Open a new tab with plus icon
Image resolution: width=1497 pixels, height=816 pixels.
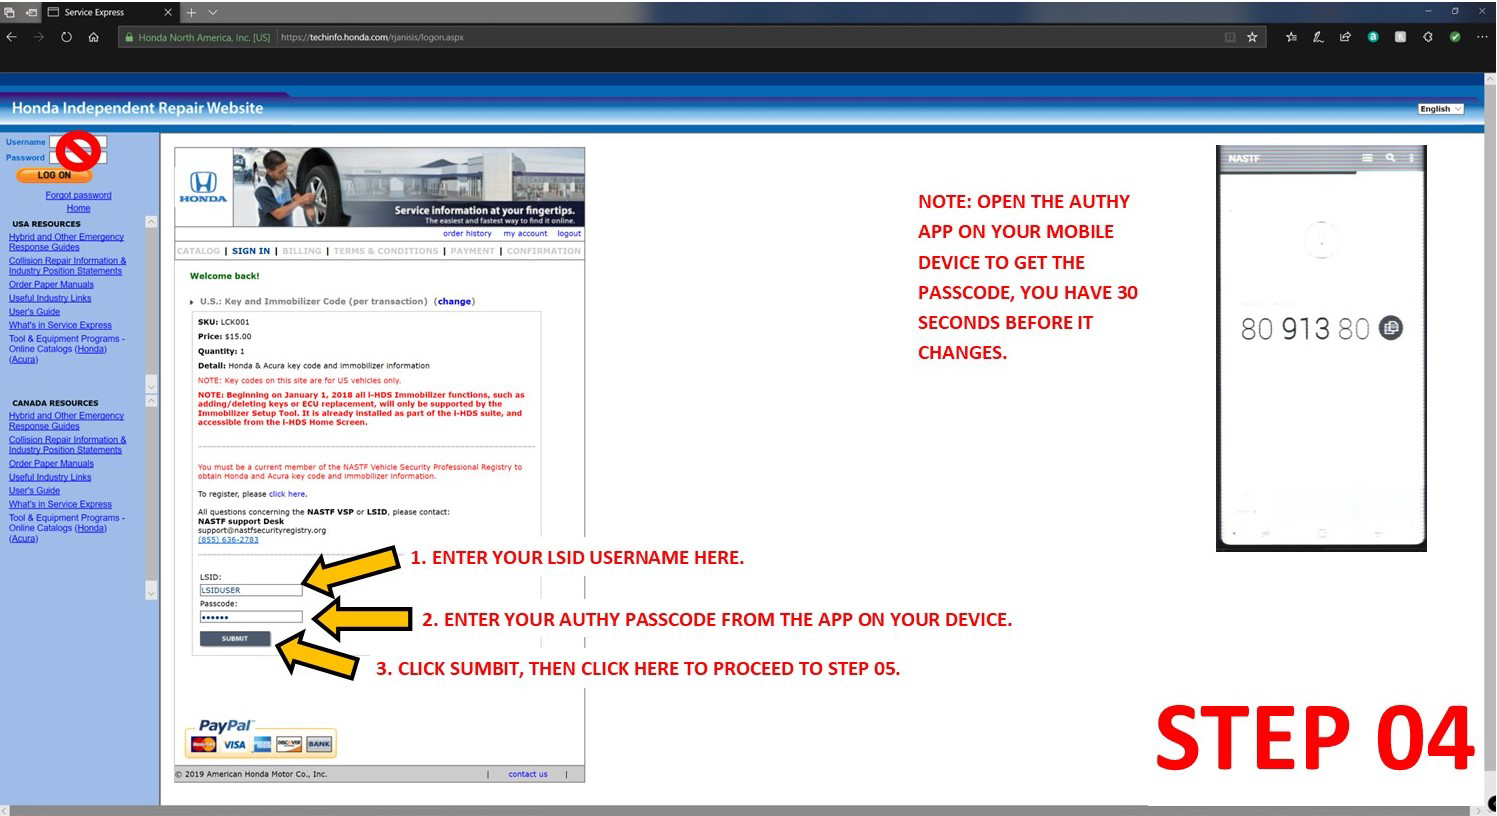(191, 12)
